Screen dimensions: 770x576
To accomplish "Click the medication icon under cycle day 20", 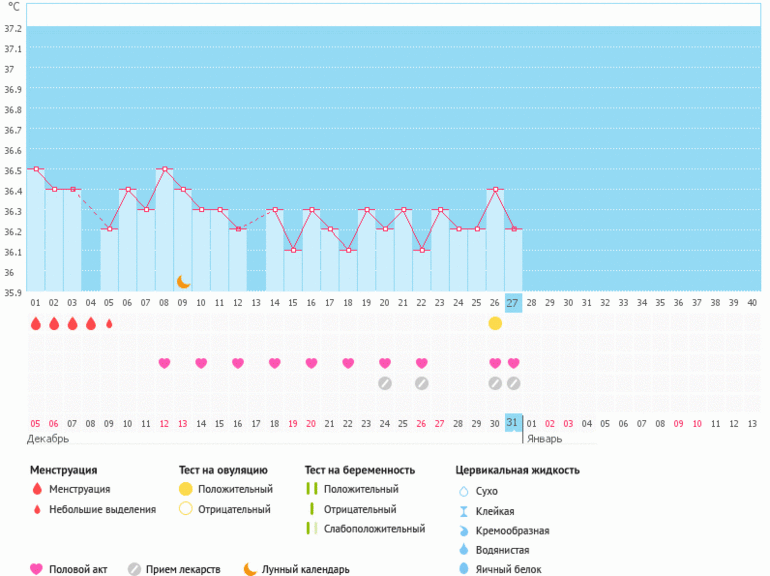I will pos(385,383).
